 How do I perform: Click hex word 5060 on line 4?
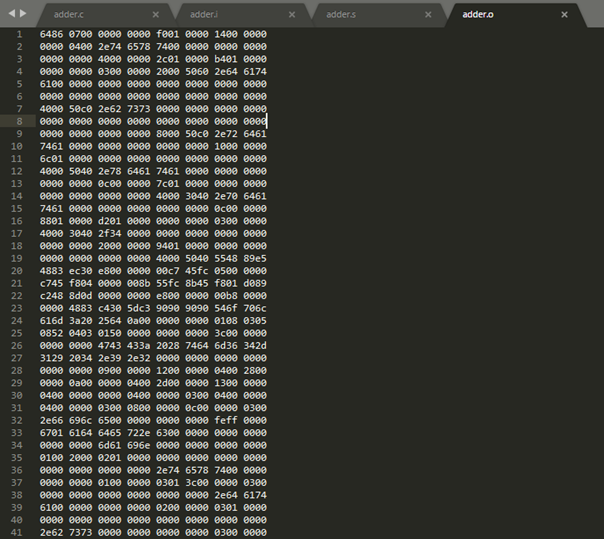[197, 72]
